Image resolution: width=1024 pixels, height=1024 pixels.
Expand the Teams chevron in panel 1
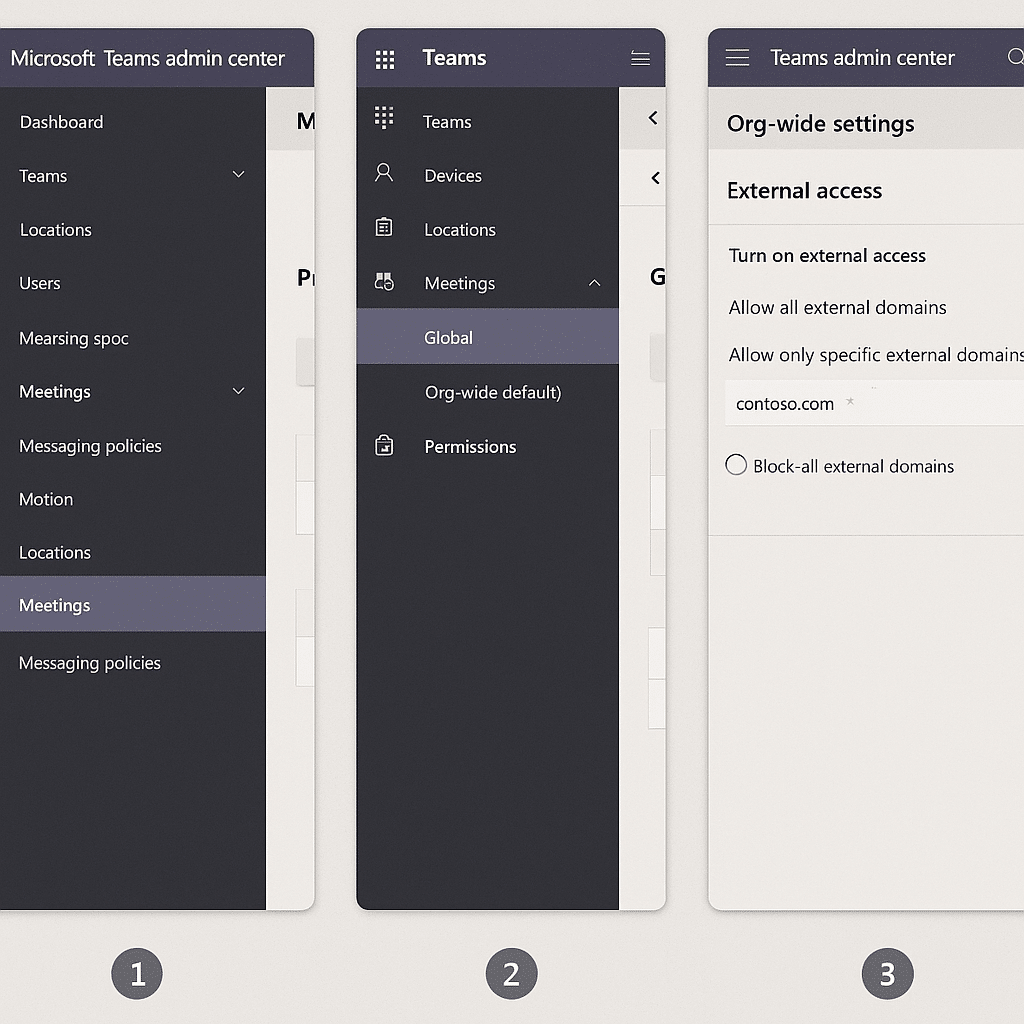(238, 174)
